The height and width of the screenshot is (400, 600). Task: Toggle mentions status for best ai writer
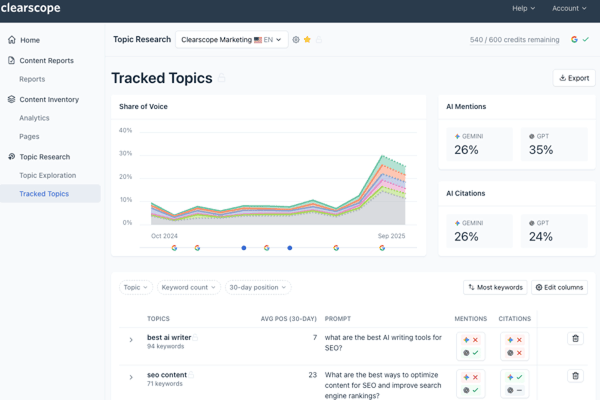[x=471, y=346]
